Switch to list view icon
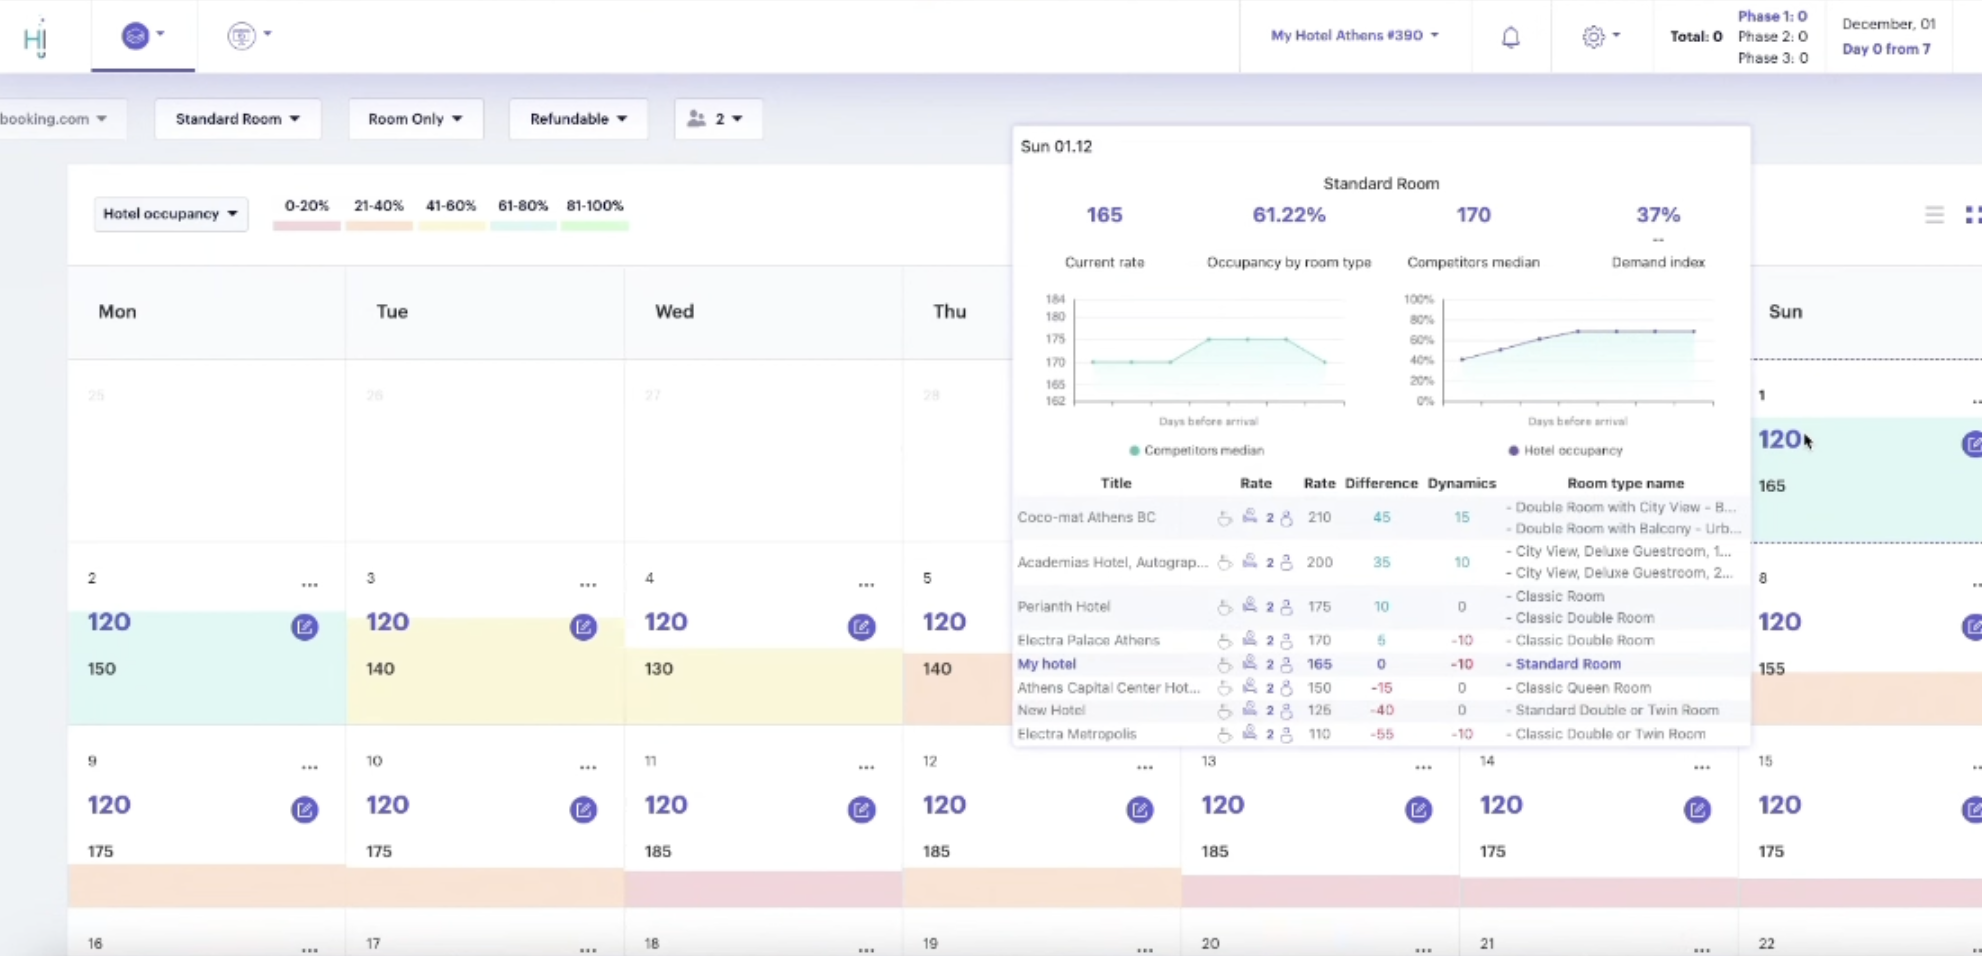Image resolution: width=1982 pixels, height=956 pixels. coord(1934,214)
